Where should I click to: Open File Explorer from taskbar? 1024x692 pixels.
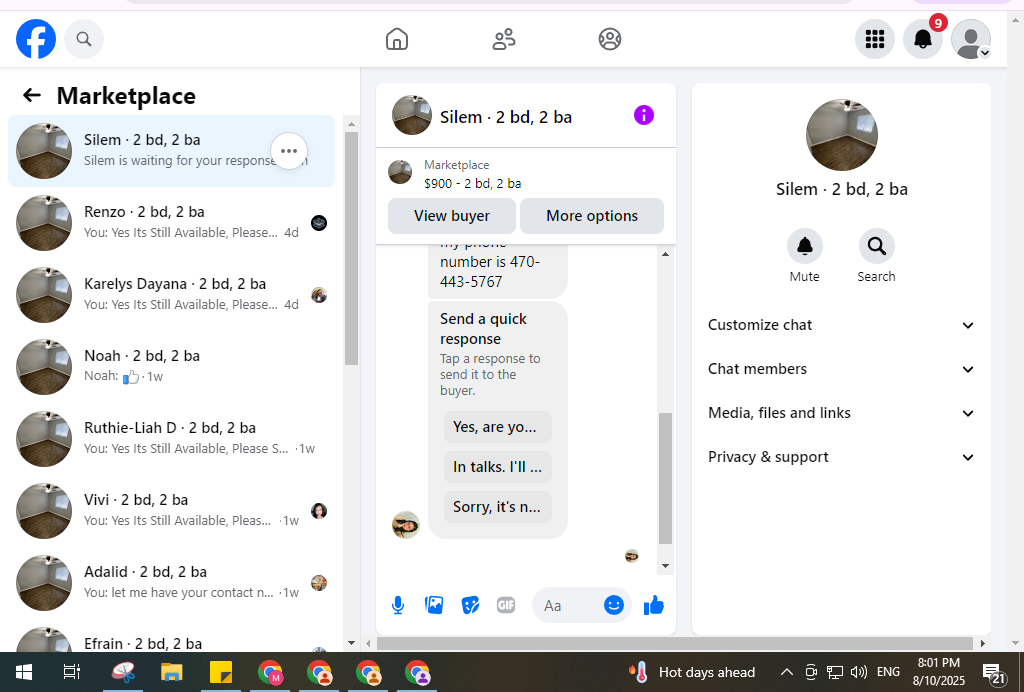[x=172, y=672]
